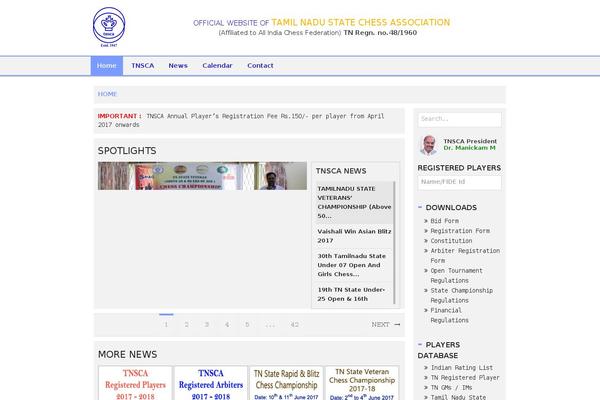Open TNSCA Registered Players 2017-2018 card

point(135,383)
